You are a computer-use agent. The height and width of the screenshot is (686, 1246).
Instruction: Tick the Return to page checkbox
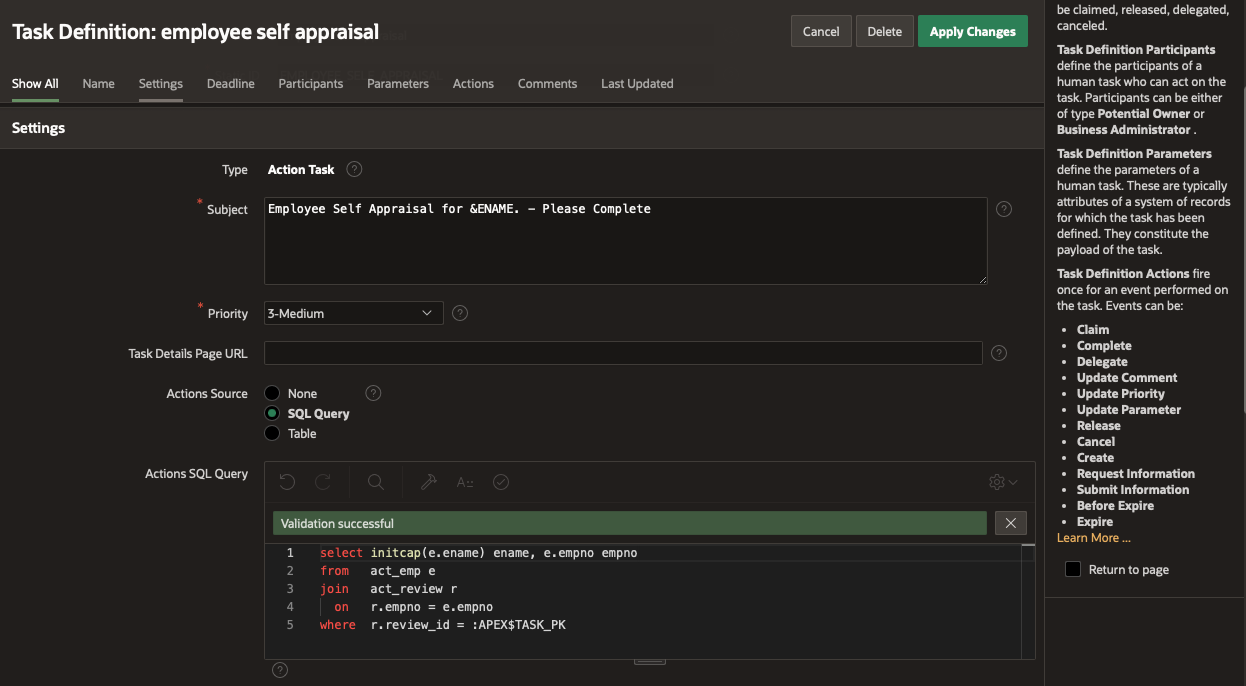(1073, 569)
